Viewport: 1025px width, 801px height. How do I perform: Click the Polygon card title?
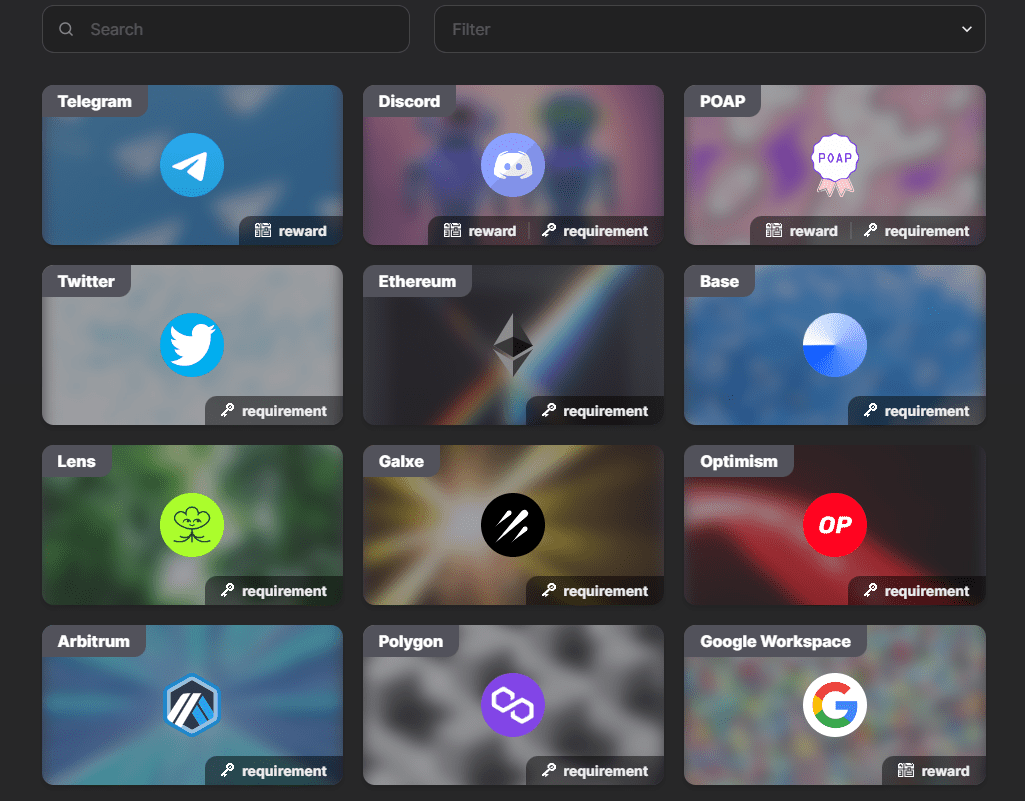point(411,641)
